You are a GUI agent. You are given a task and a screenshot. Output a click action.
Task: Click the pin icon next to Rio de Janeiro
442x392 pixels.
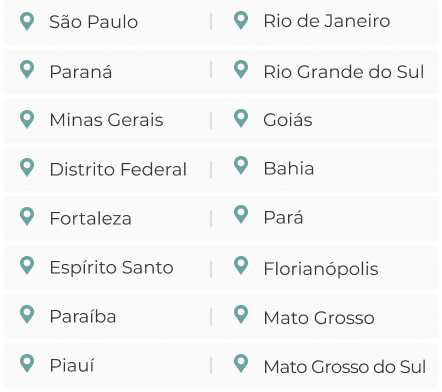click(x=241, y=20)
